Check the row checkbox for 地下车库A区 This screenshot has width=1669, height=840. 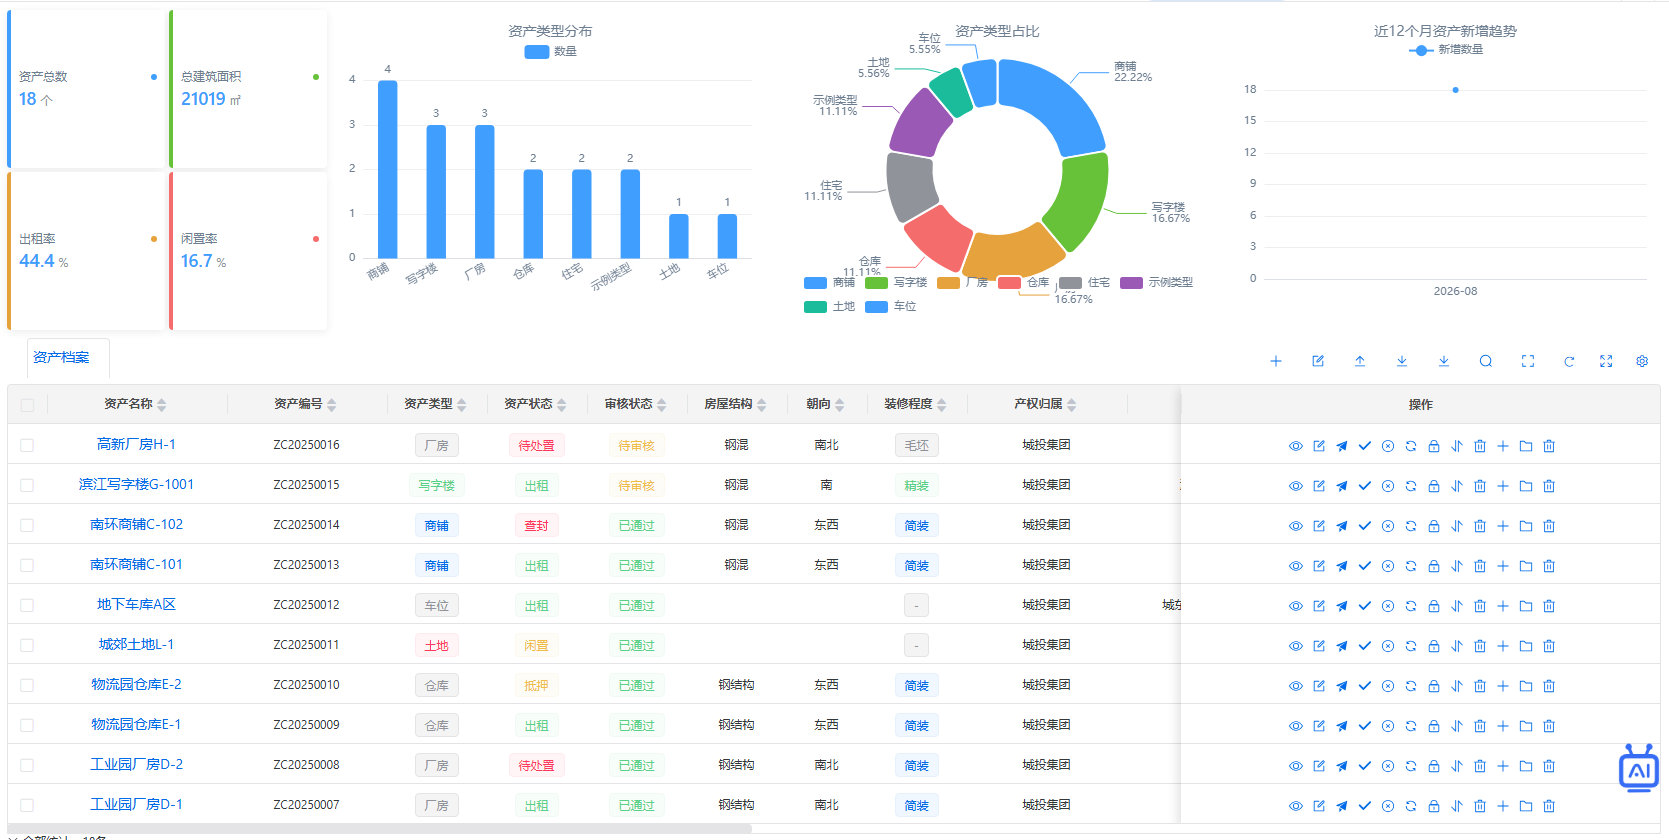pyautogui.click(x=27, y=605)
